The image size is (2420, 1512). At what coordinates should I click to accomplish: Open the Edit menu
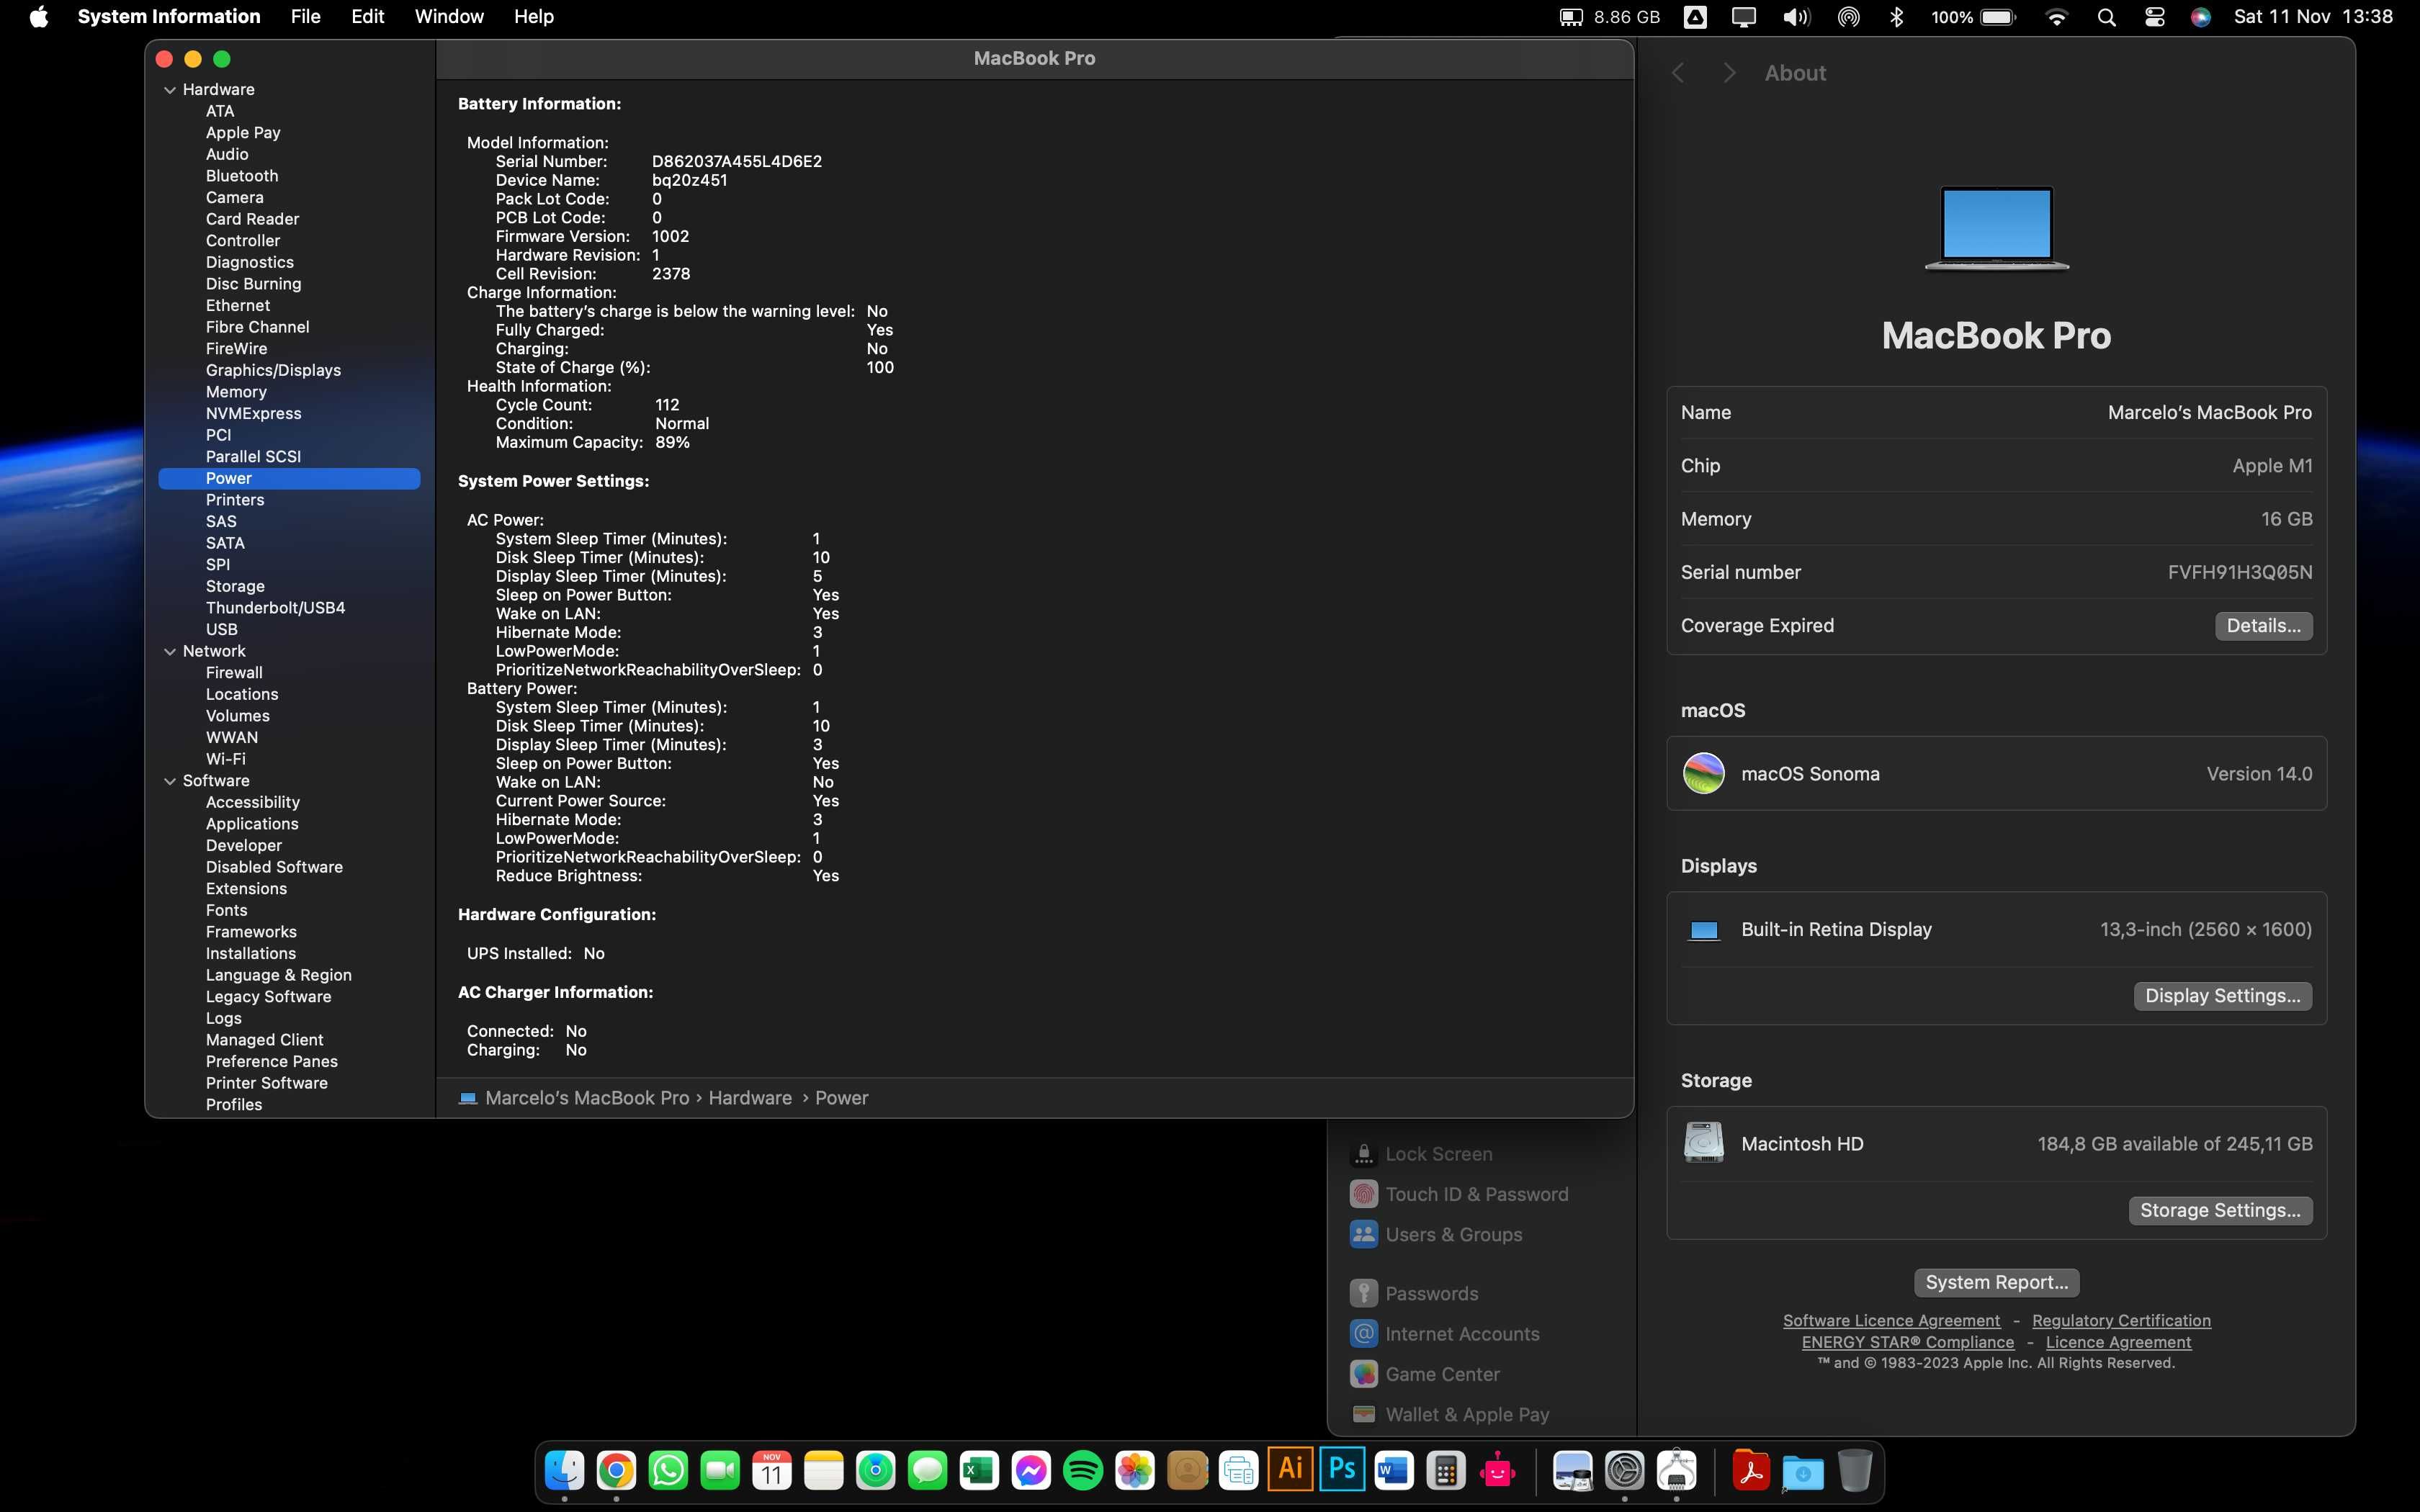click(367, 17)
